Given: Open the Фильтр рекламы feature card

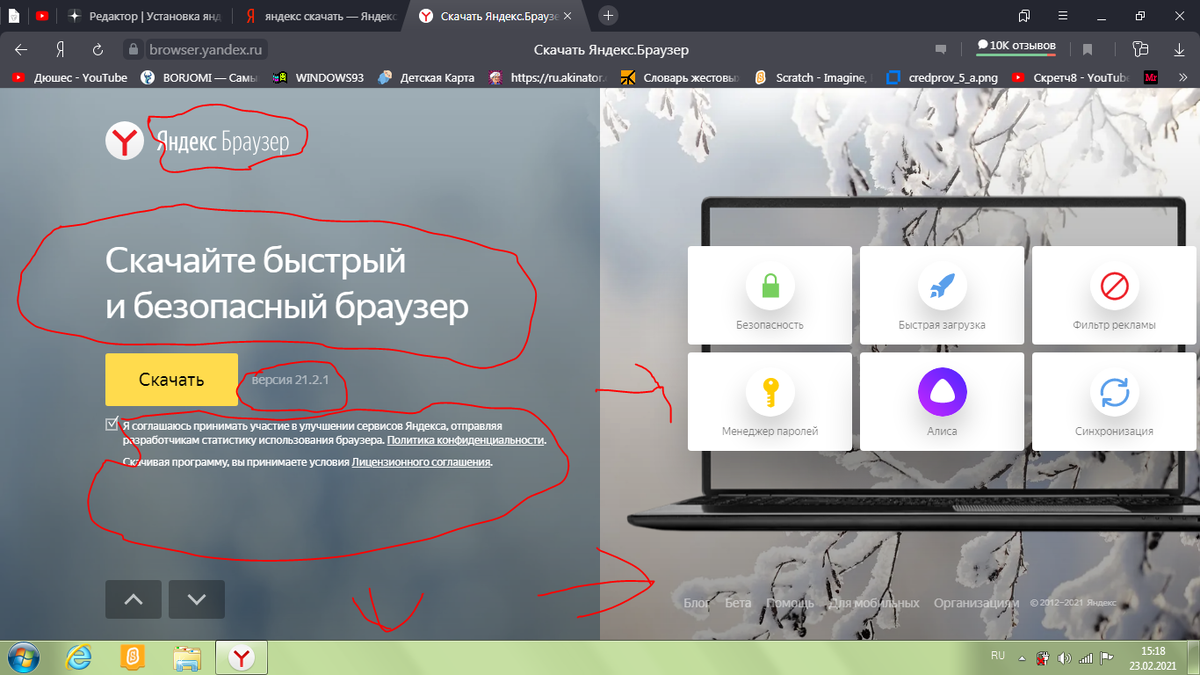Looking at the screenshot, I should 1114,295.
